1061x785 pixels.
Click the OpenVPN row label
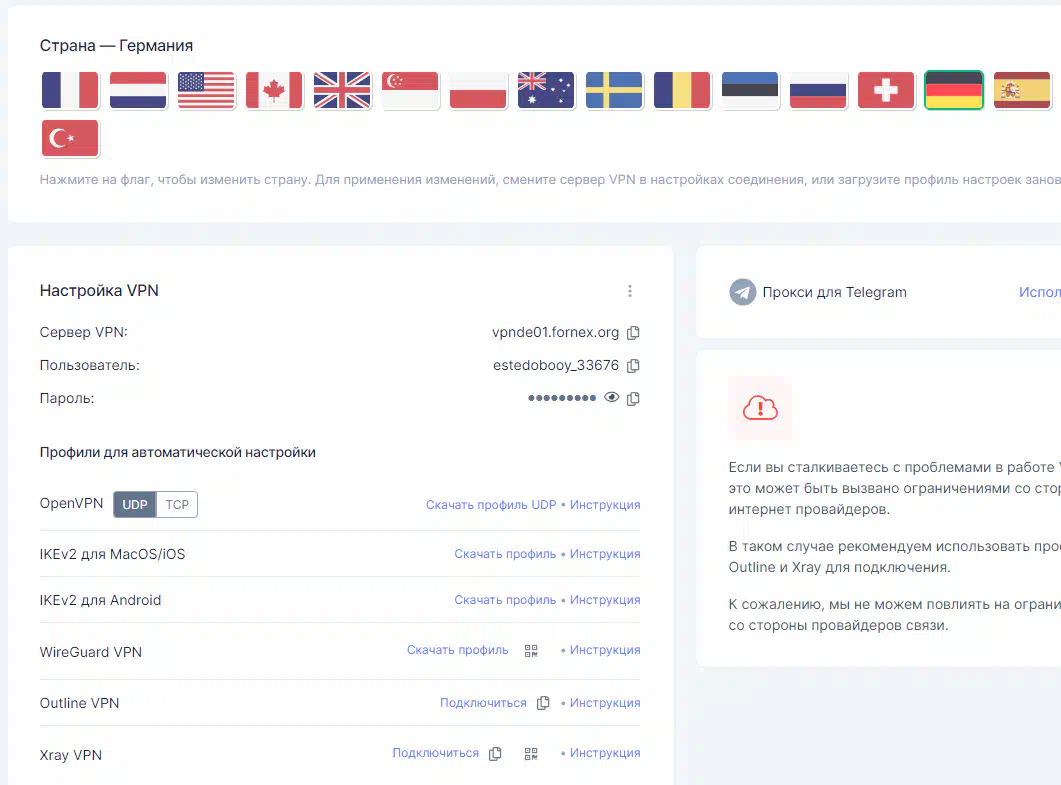point(72,503)
